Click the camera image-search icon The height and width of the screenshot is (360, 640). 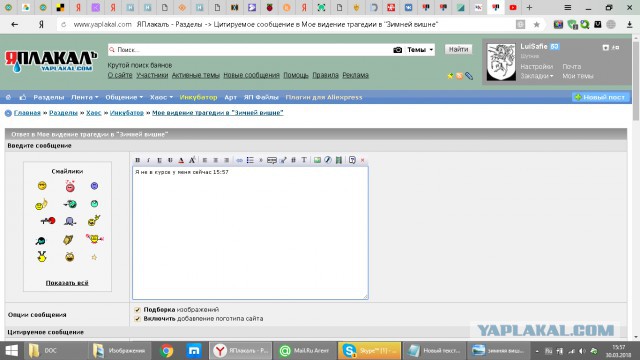click(x=398, y=50)
